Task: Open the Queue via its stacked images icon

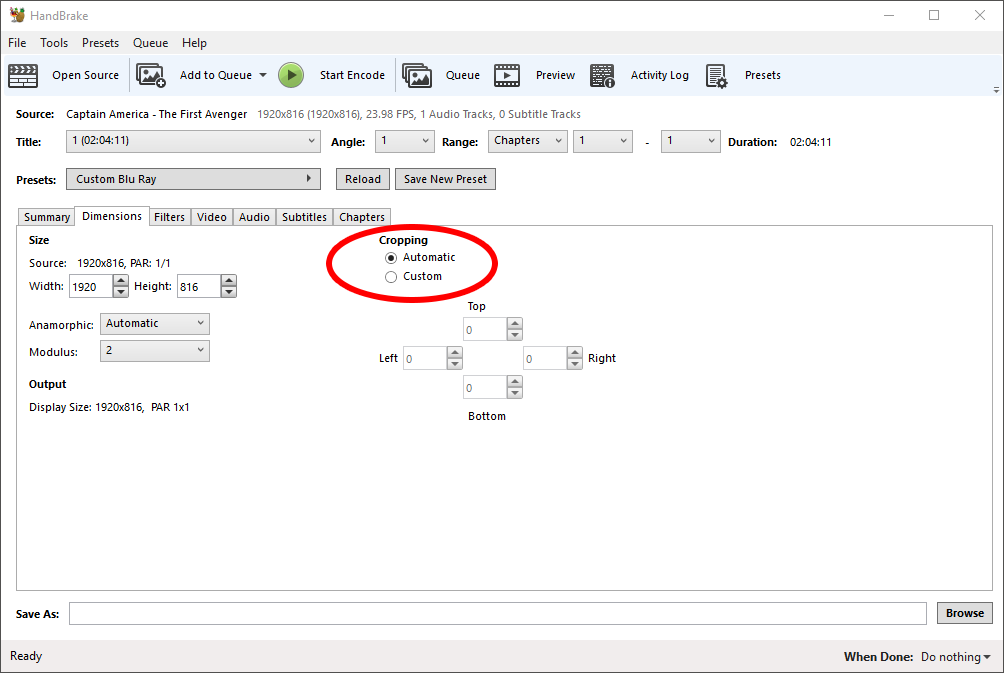Action: [417, 76]
